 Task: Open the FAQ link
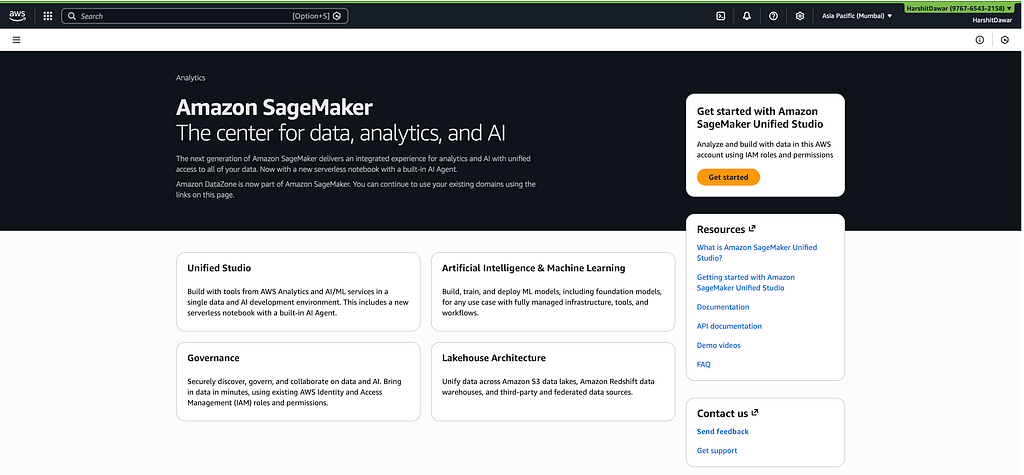pos(703,365)
